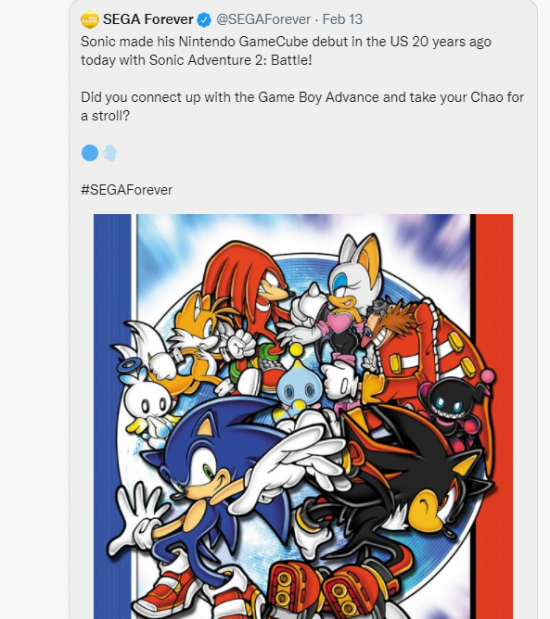550x619 pixels.
Task: Click Sonic's face in the artwork
Action: pos(203,458)
